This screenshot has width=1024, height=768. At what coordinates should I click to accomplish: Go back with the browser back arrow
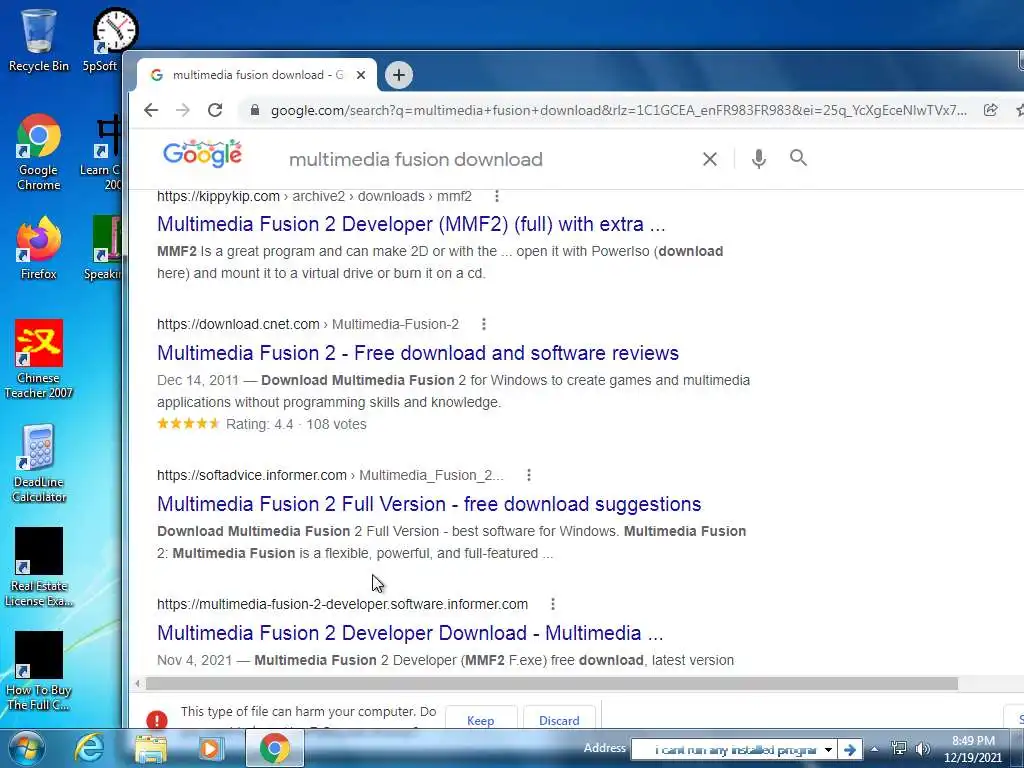tap(151, 110)
